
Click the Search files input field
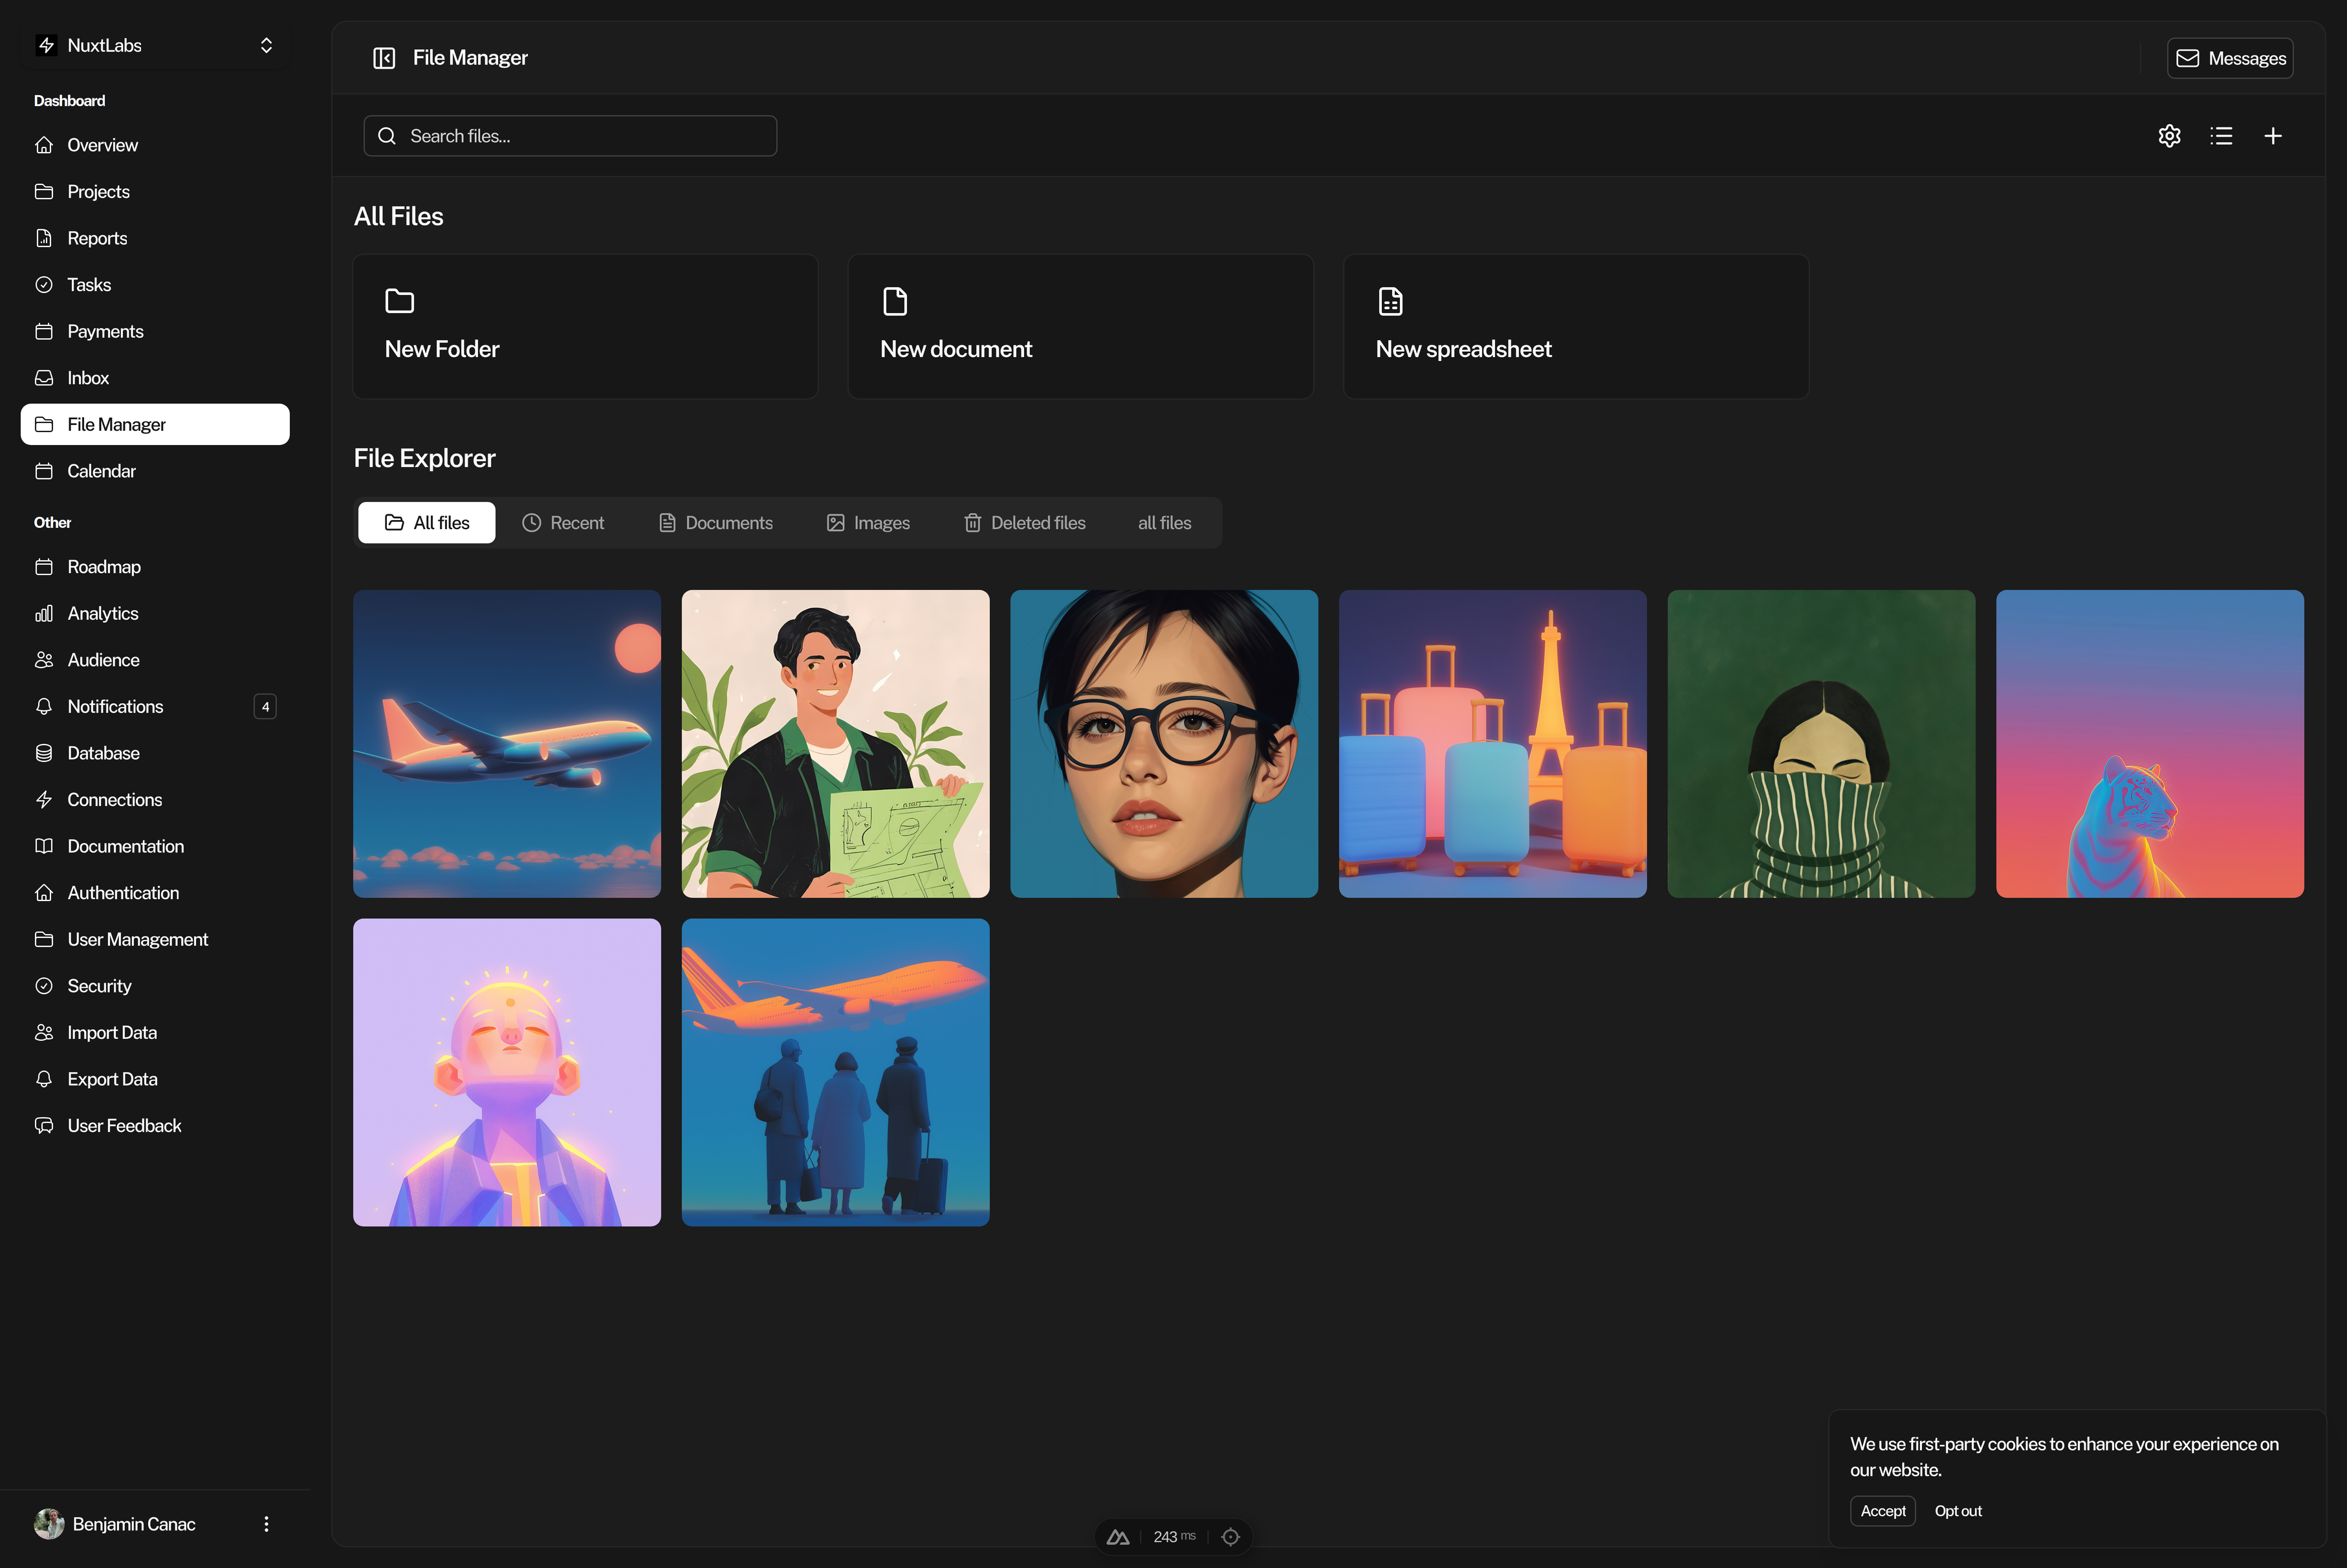pyautogui.click(x=570, y=136)
